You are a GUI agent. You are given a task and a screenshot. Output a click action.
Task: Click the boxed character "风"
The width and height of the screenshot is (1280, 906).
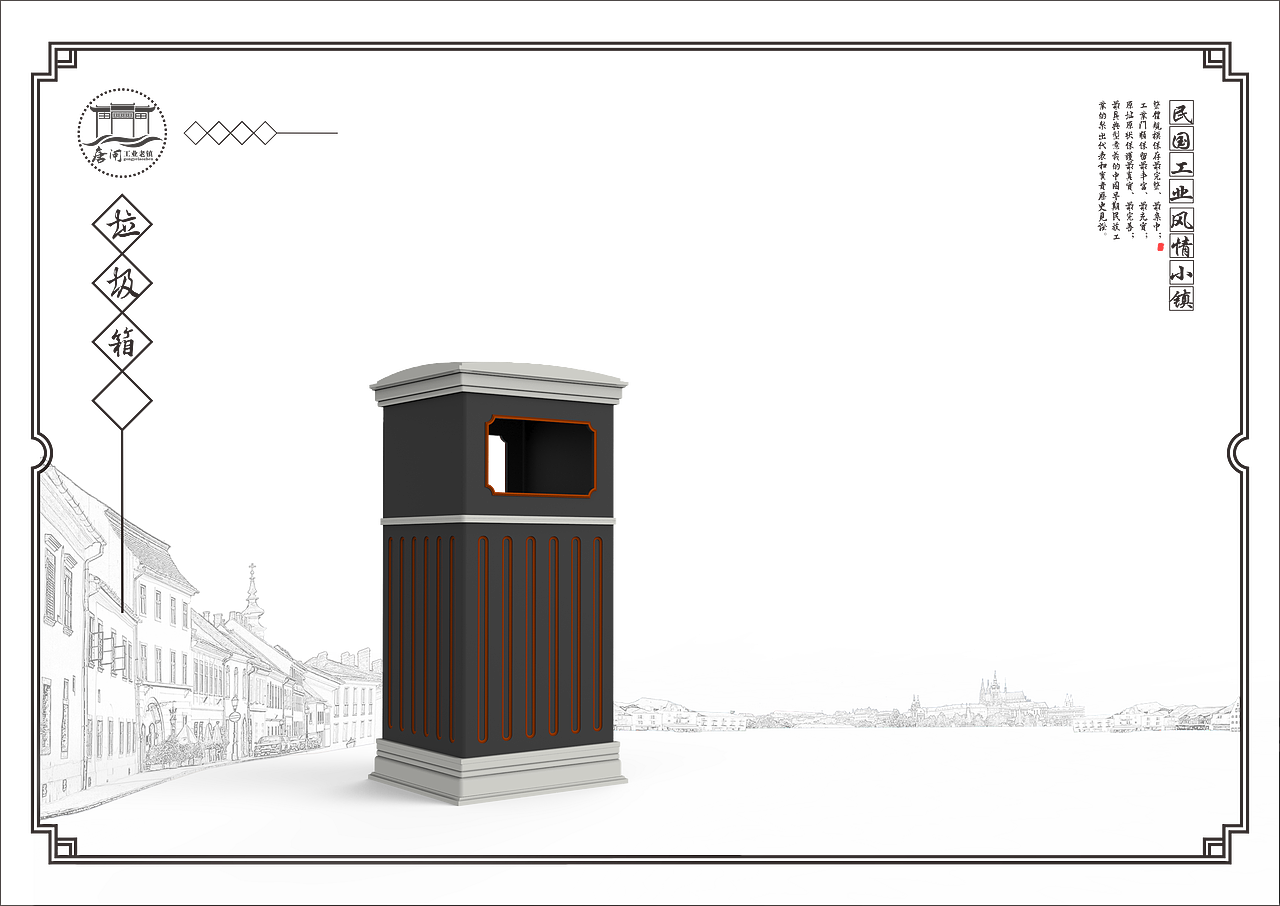click(1181, 219)
